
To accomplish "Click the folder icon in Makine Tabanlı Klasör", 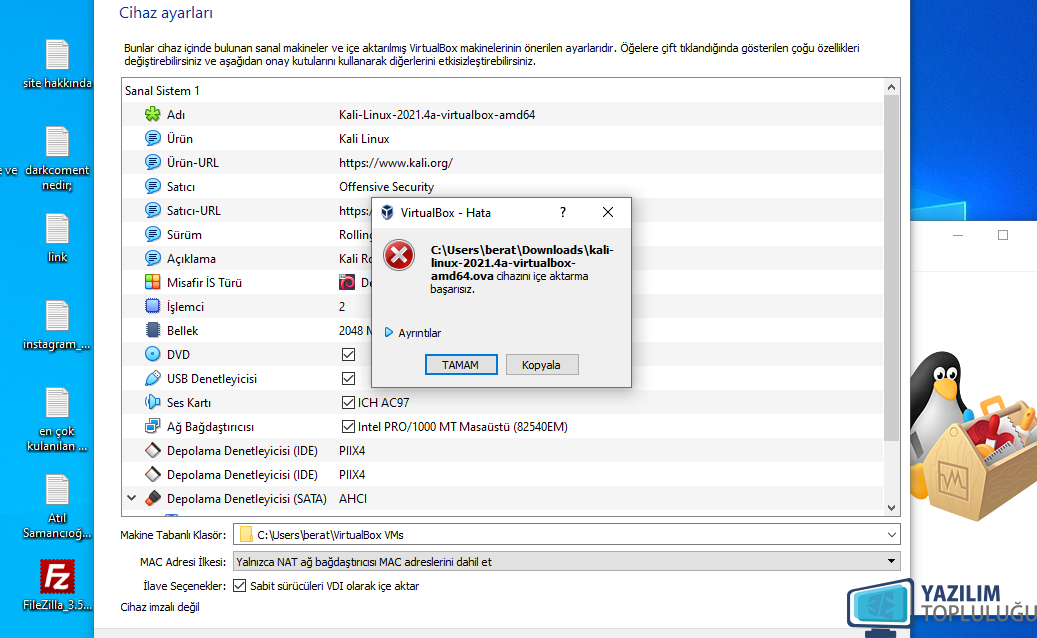I will 246,534.
